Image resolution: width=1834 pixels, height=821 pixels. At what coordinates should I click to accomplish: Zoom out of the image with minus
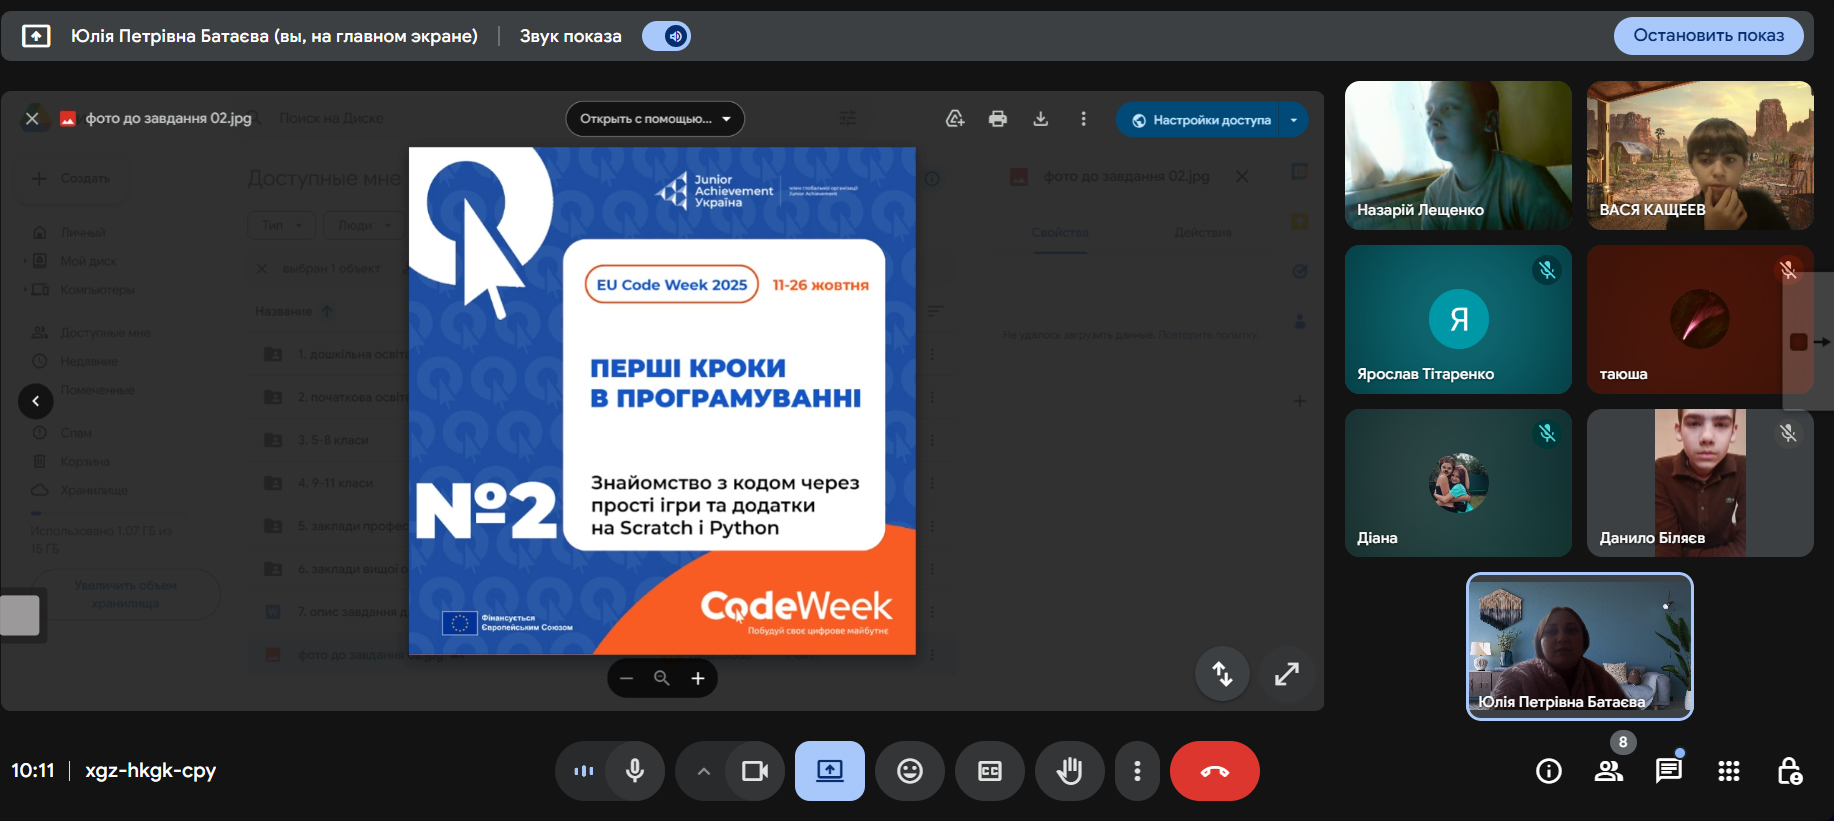tap(627, 679)
